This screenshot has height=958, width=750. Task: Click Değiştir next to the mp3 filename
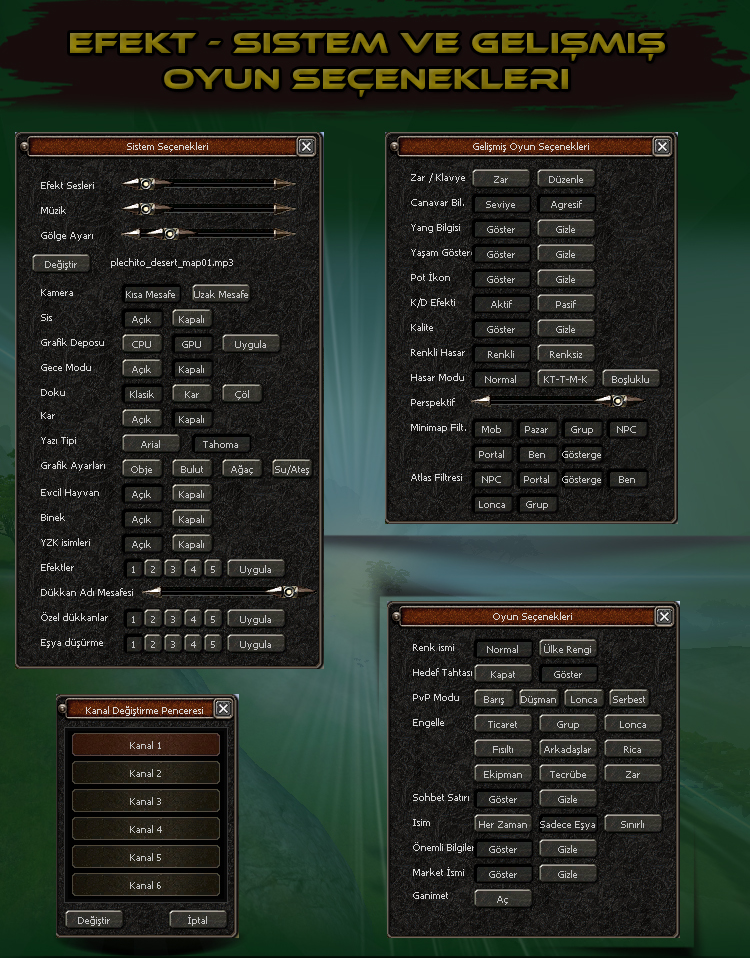62,263
